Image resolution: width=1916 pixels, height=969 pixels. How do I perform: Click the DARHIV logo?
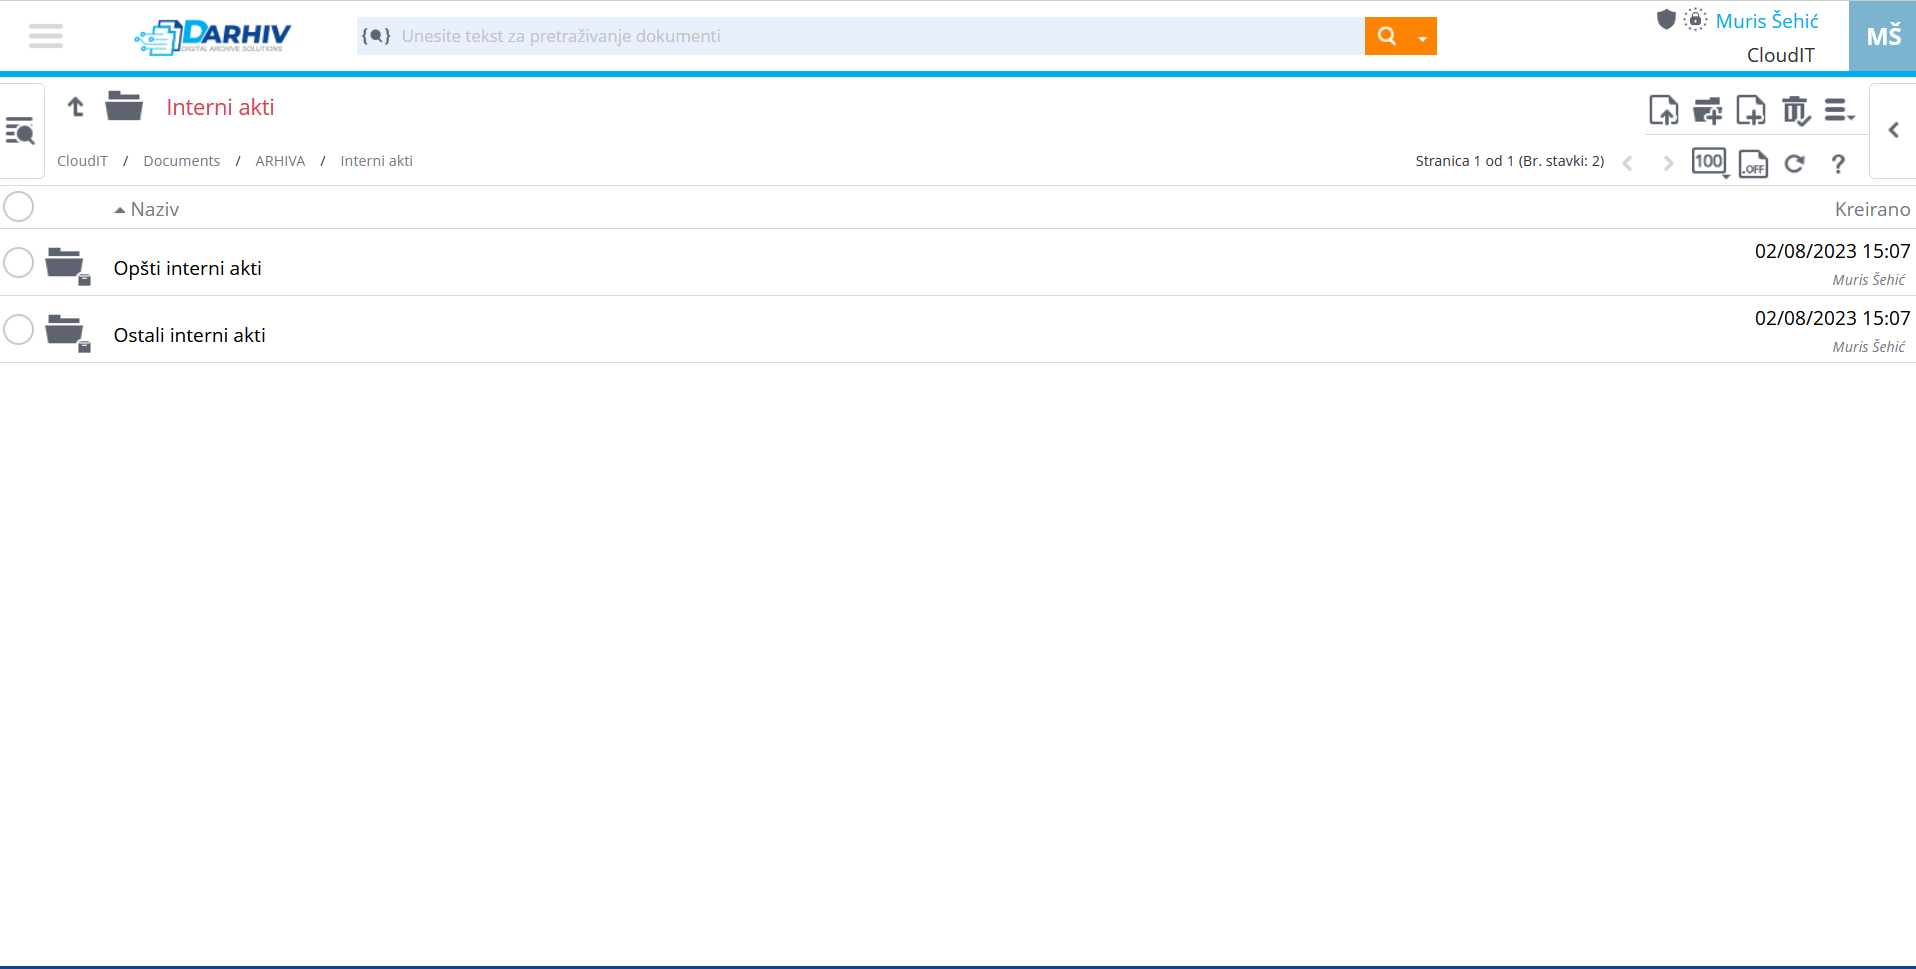click(x=213, y=37)
